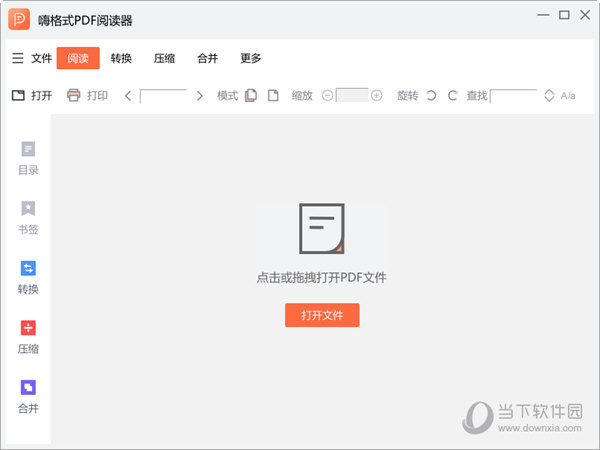Go to previous page with left arrow

pos(128,96)
